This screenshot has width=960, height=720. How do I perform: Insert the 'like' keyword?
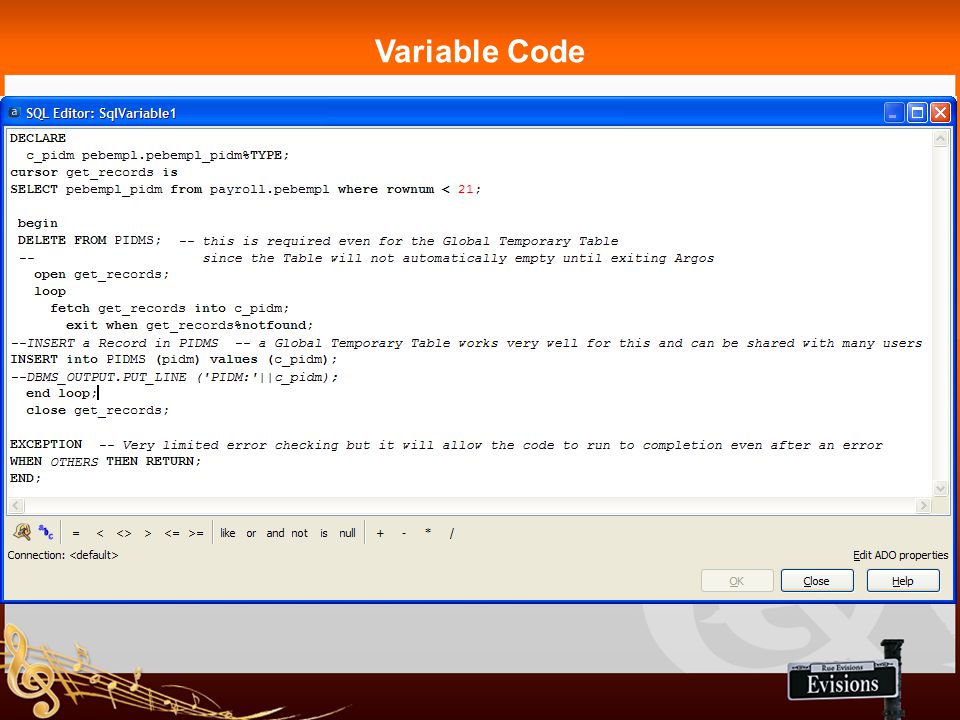[228, 533]
